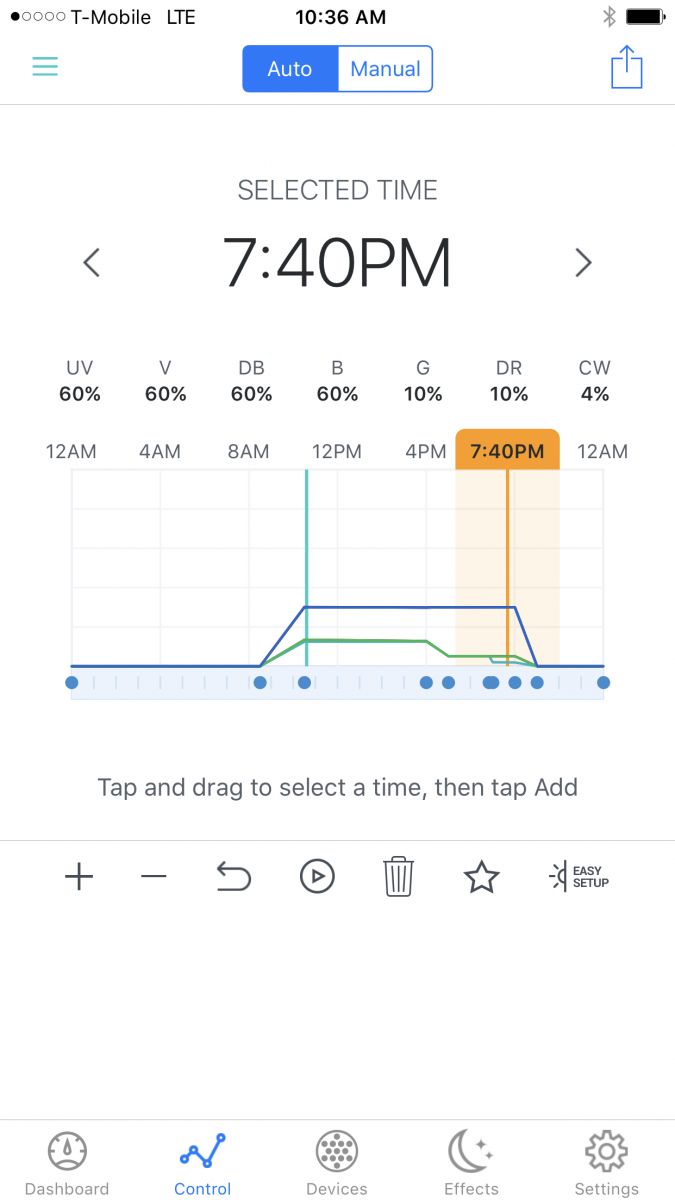Go to next selected time
Viewport: 675px width, 1200px height.
pos(583,263)
